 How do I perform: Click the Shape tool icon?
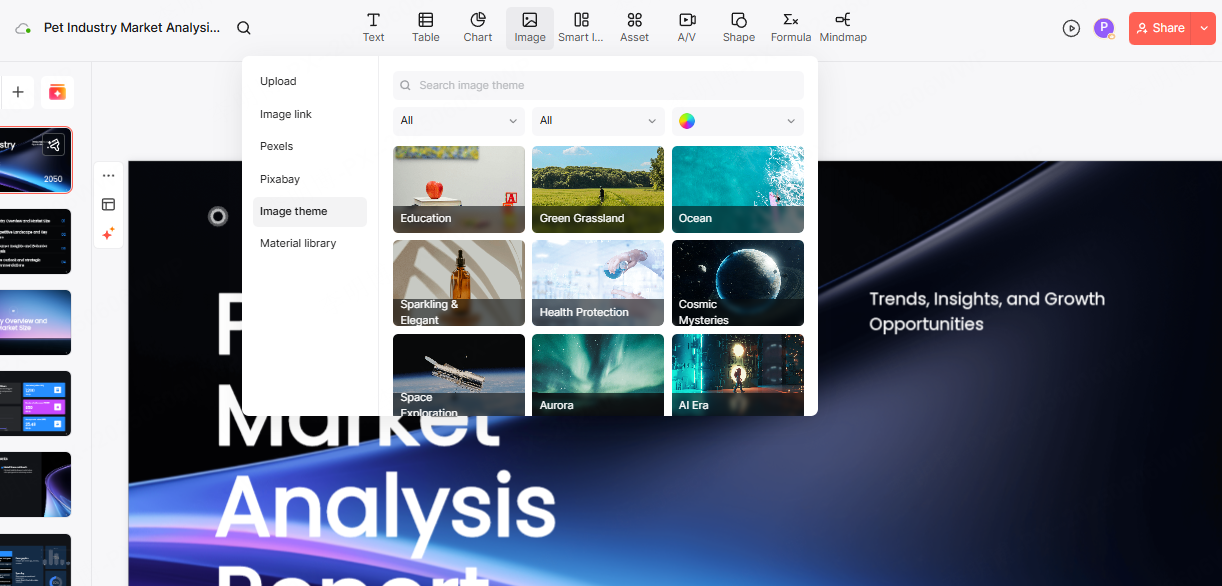pos(738,27)
